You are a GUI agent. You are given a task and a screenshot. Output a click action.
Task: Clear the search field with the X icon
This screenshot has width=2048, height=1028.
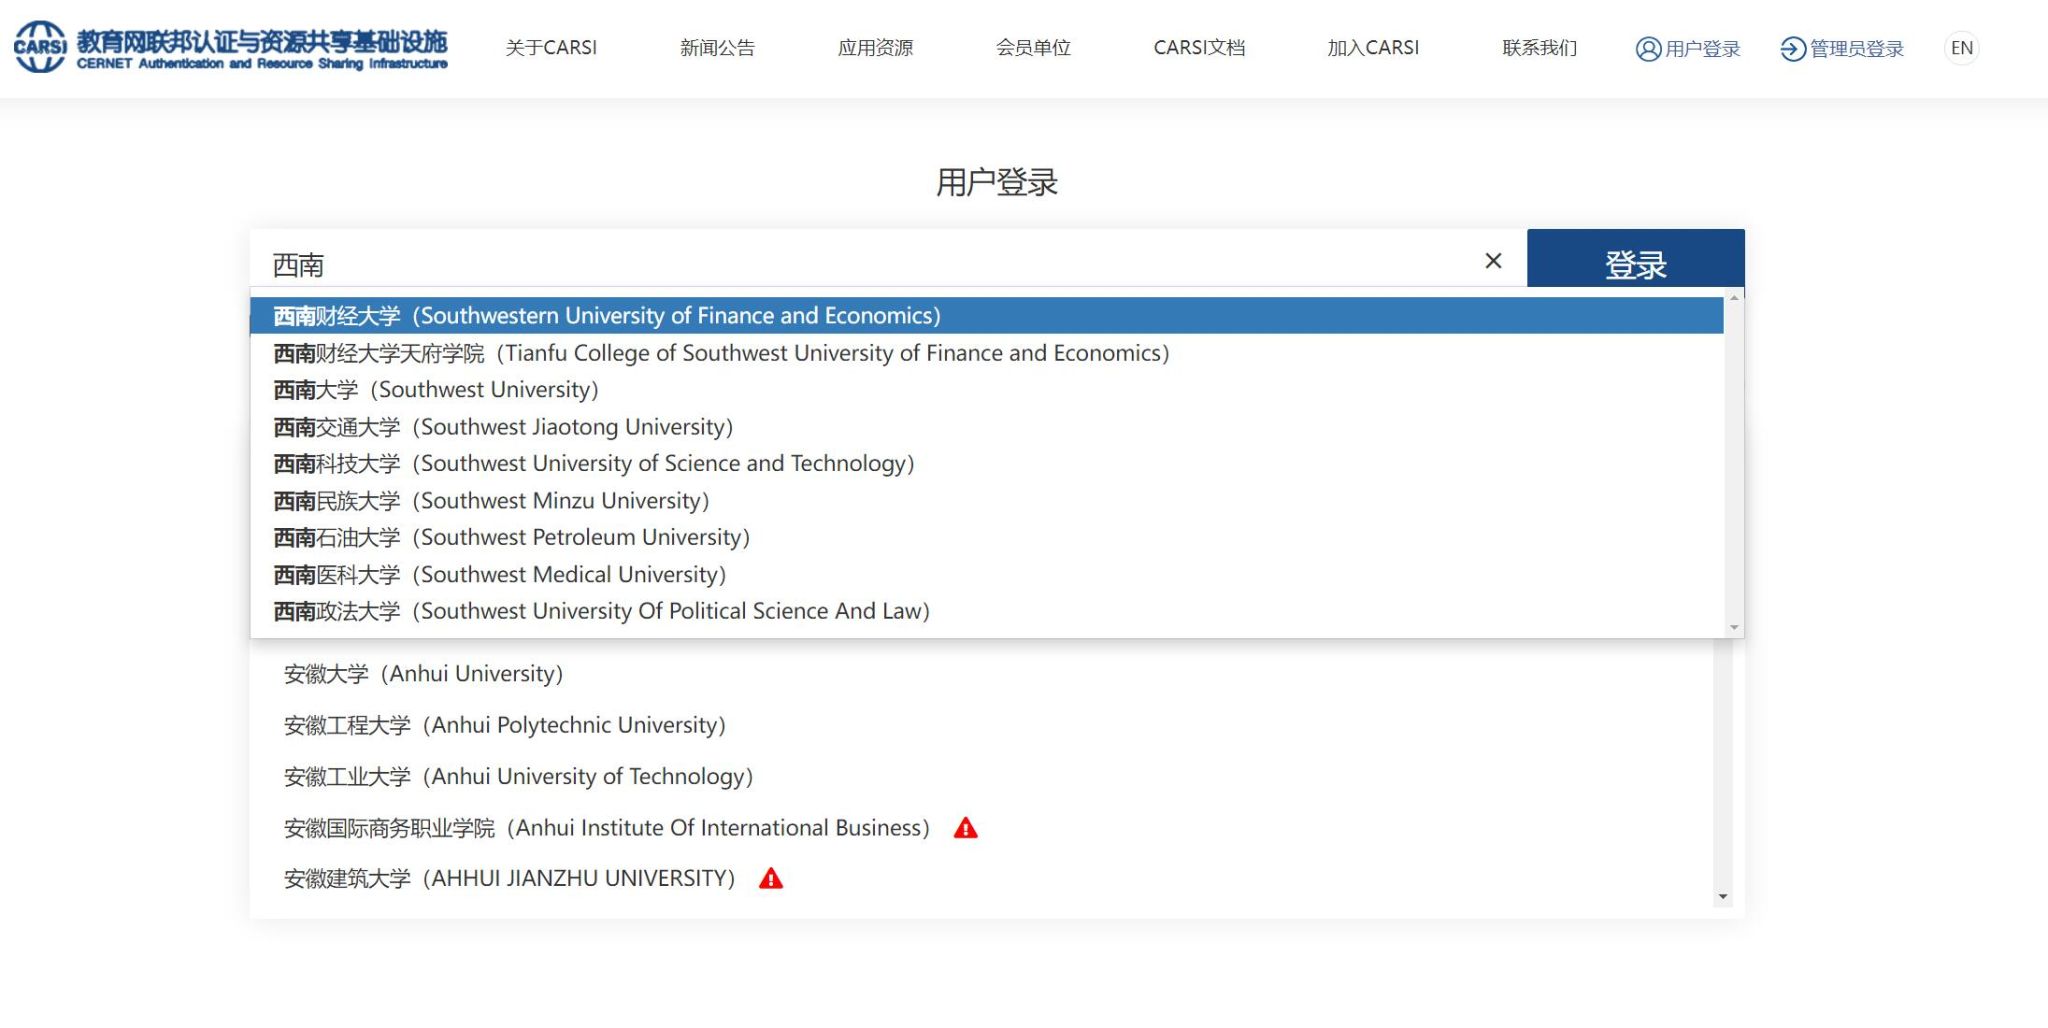[x=1493, y=261]
